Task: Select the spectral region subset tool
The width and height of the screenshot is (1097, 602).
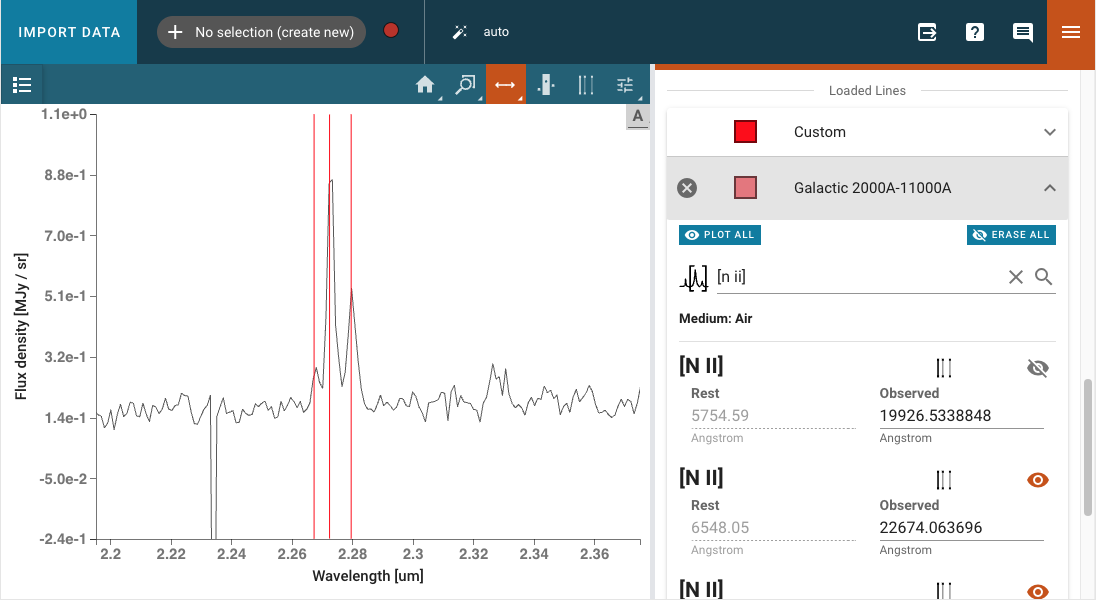Action: (x=546, y=85)
